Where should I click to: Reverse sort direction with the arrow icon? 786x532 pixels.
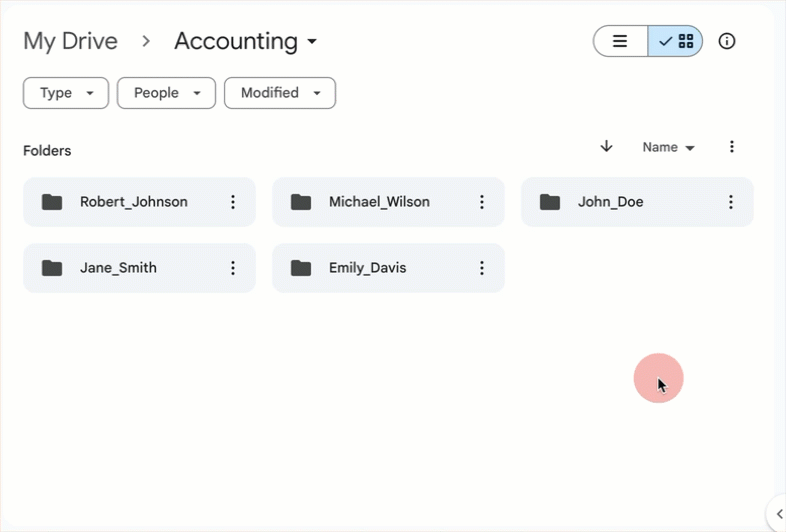click(x=606, y=147)
